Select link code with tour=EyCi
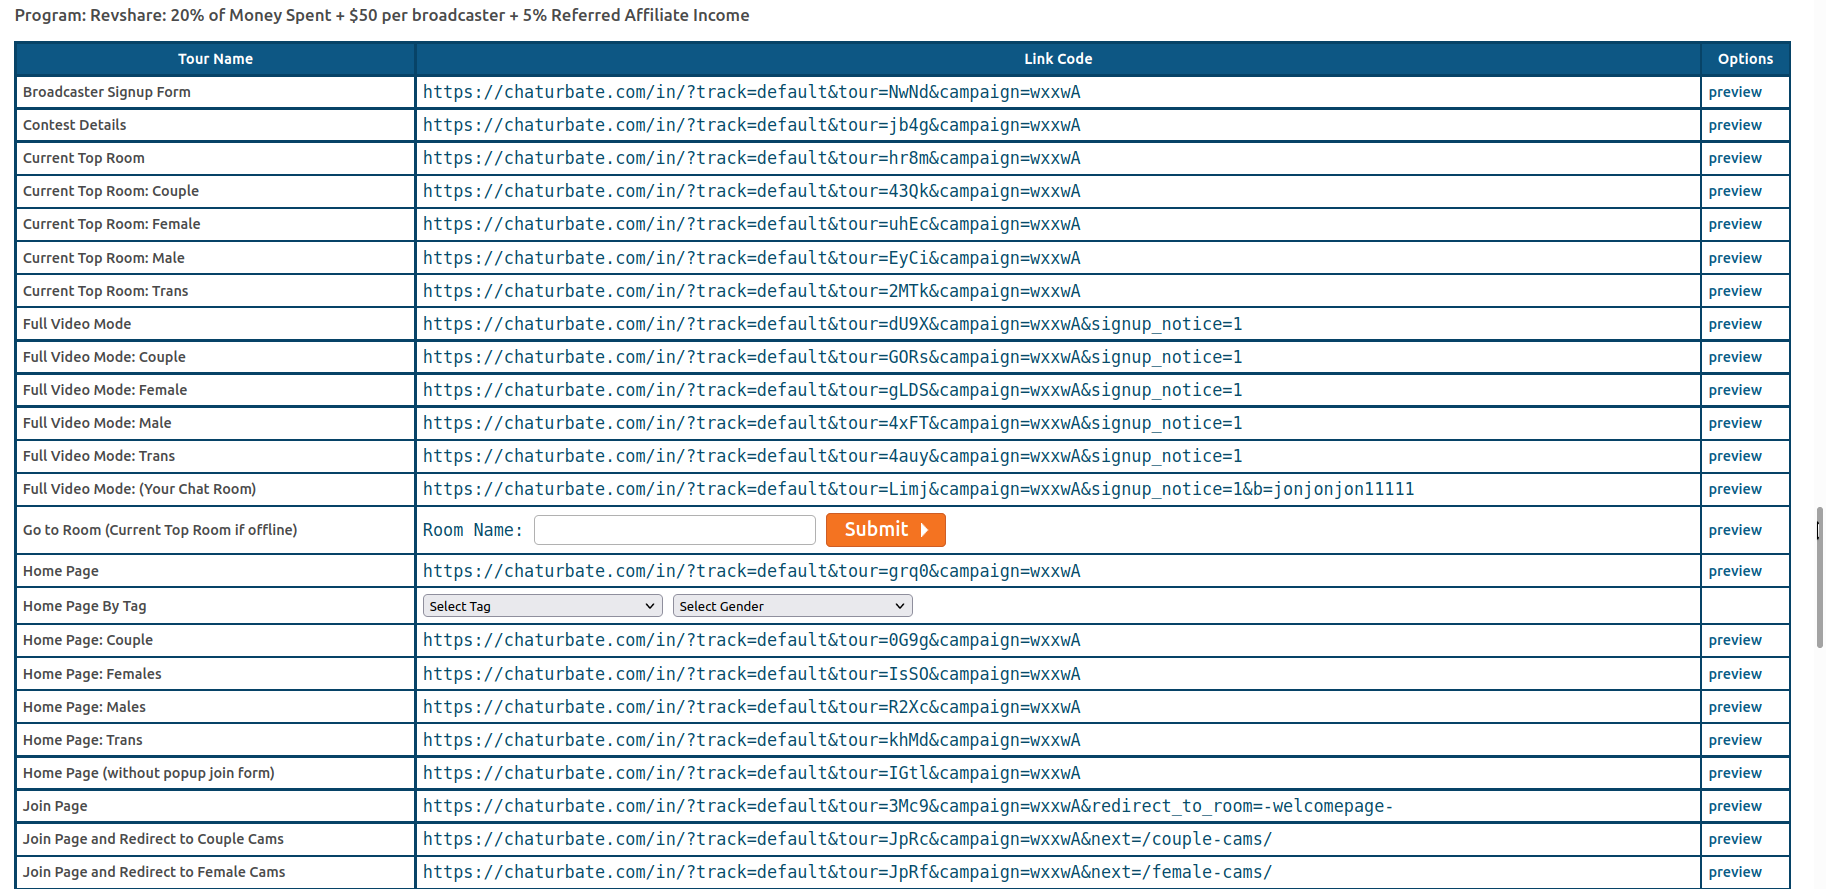Viewport: 1826px width, 889px height. point(751,258)
